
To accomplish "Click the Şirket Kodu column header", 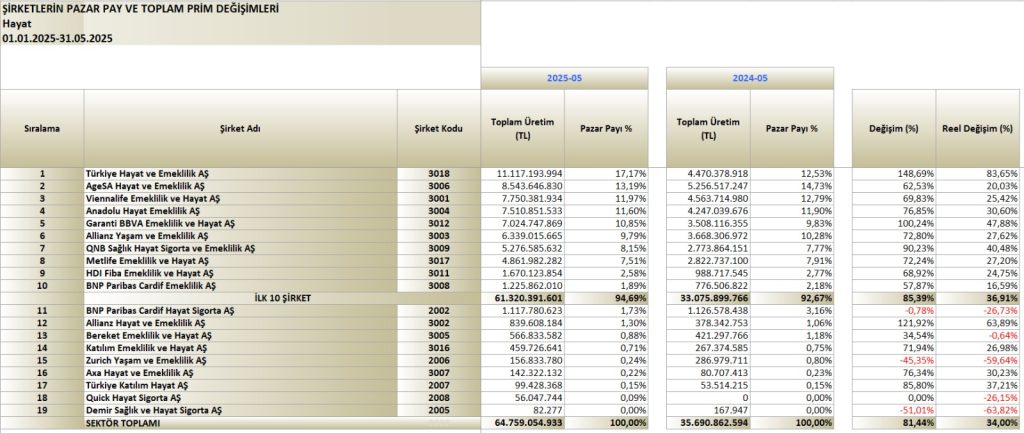I will click(439, 129).
